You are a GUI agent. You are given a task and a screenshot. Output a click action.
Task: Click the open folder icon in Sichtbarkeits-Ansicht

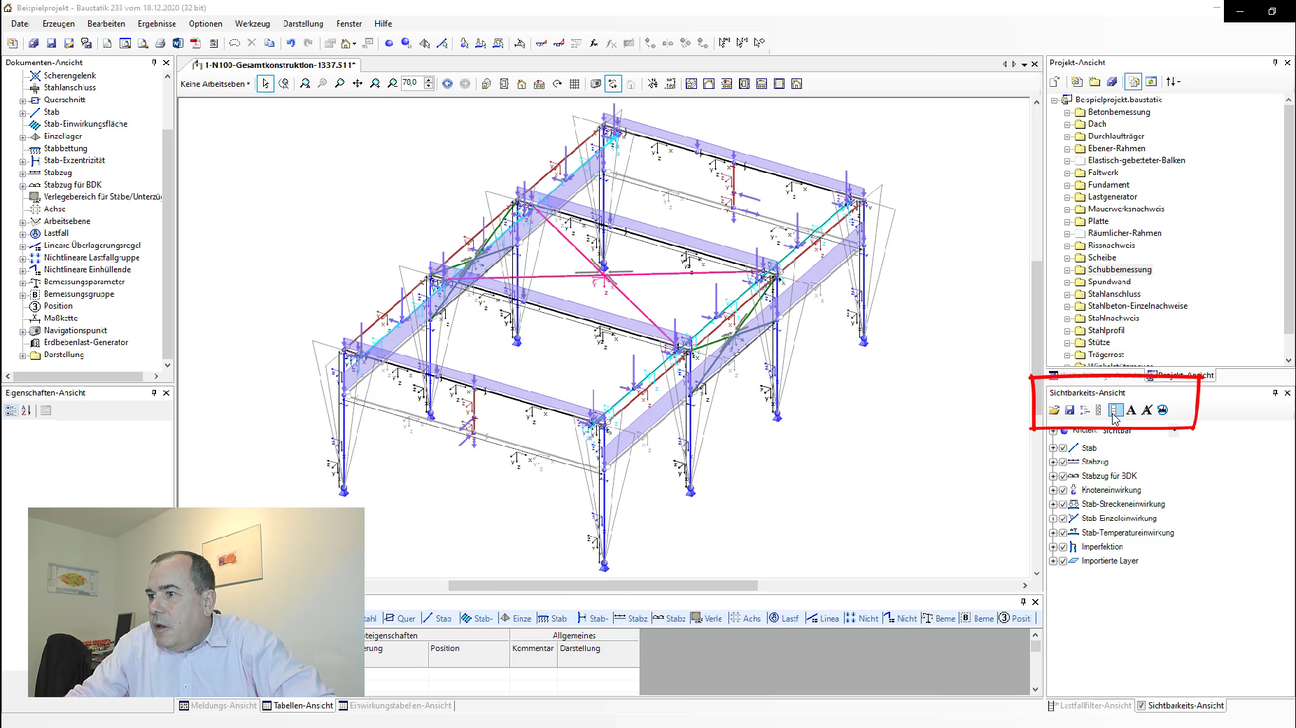(1054, 410)
